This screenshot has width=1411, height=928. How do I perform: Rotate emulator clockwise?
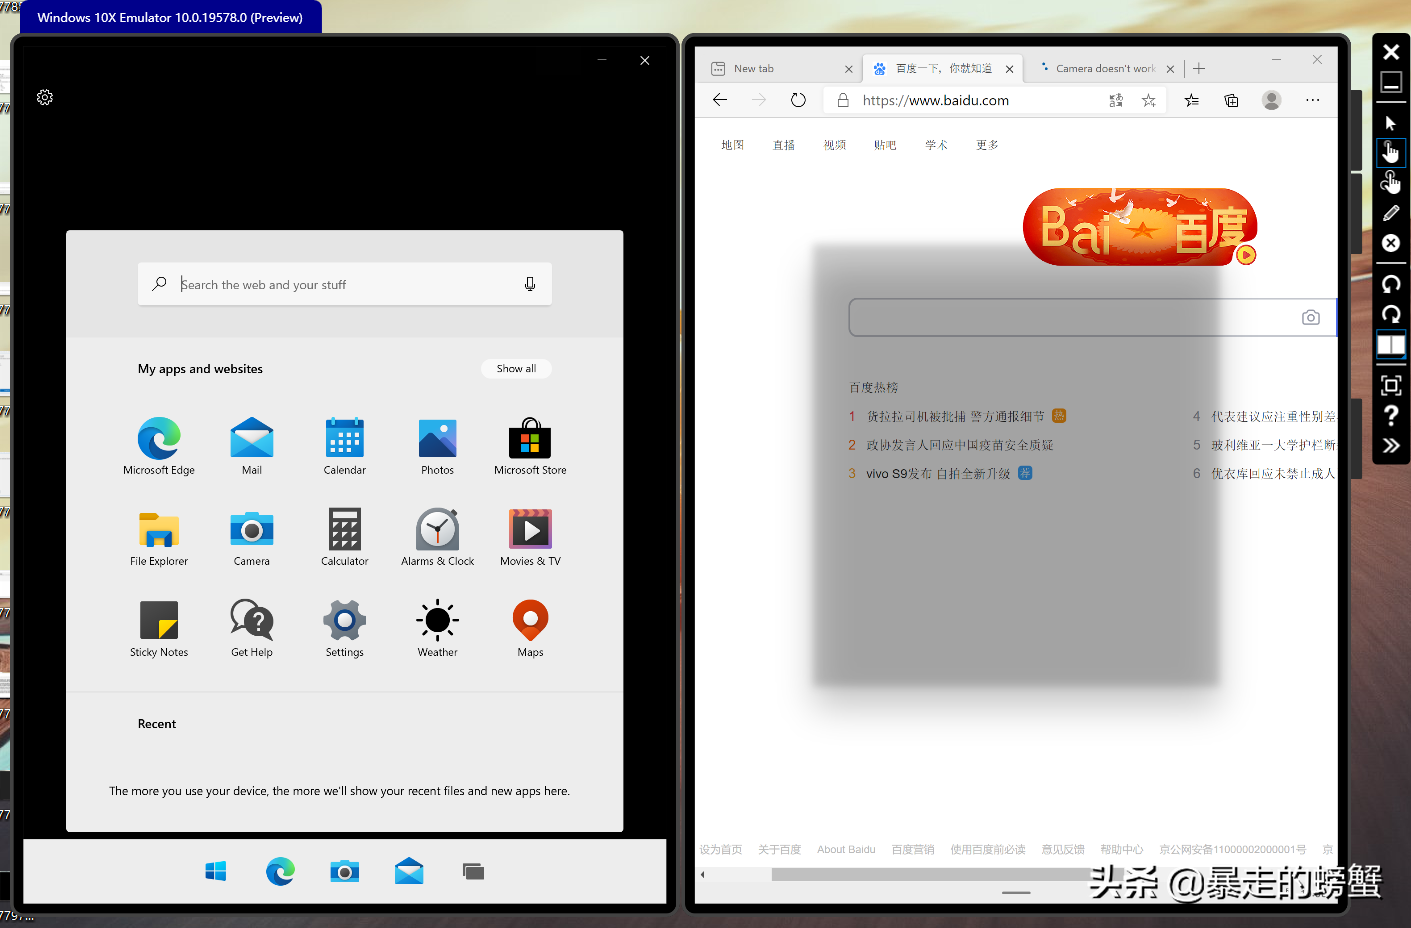1391,314
